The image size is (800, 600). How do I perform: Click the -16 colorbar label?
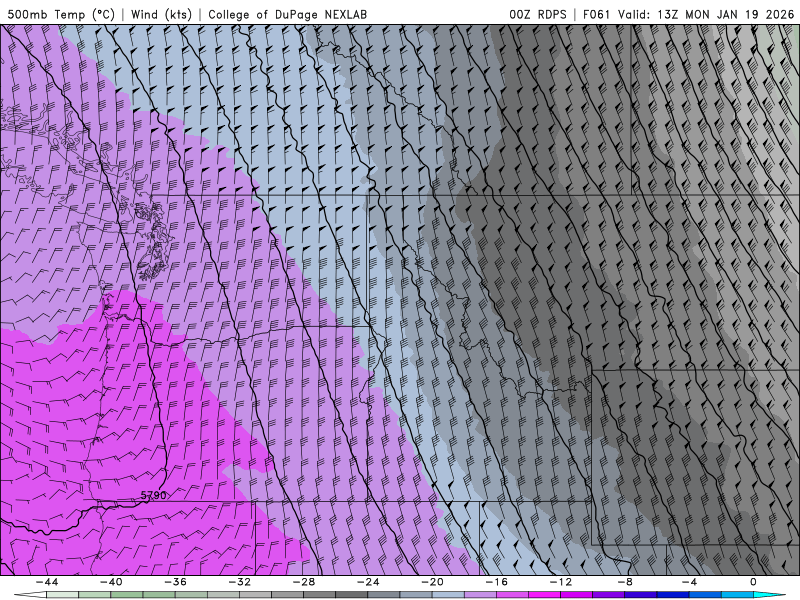[496, 582]
